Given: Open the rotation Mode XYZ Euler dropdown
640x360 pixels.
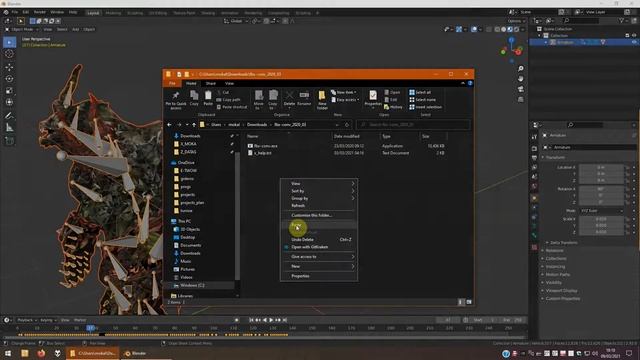Looking at the screenshot, I should [602, 211].
